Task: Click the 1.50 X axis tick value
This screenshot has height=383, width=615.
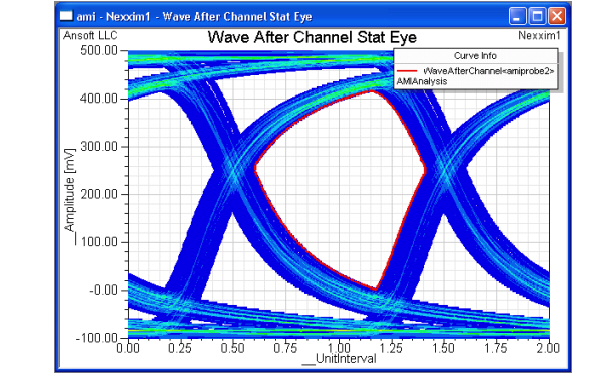Action: (444, 348)
